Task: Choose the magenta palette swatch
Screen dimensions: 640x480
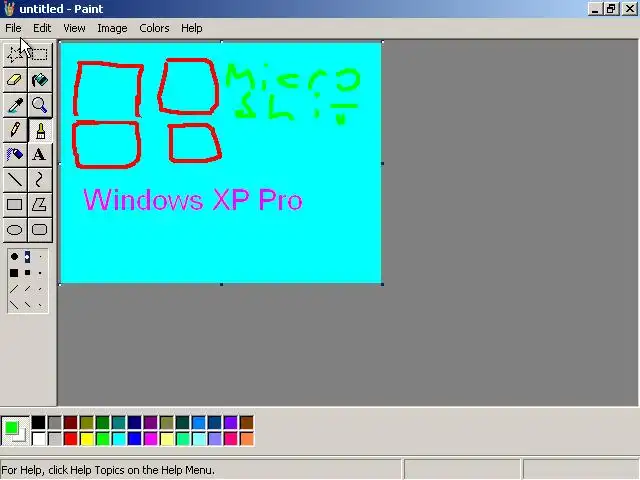Action: tap(151, 439)
